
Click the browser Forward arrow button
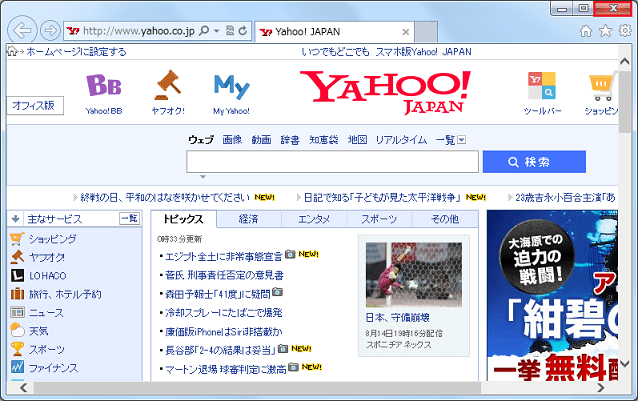(50, 31)
